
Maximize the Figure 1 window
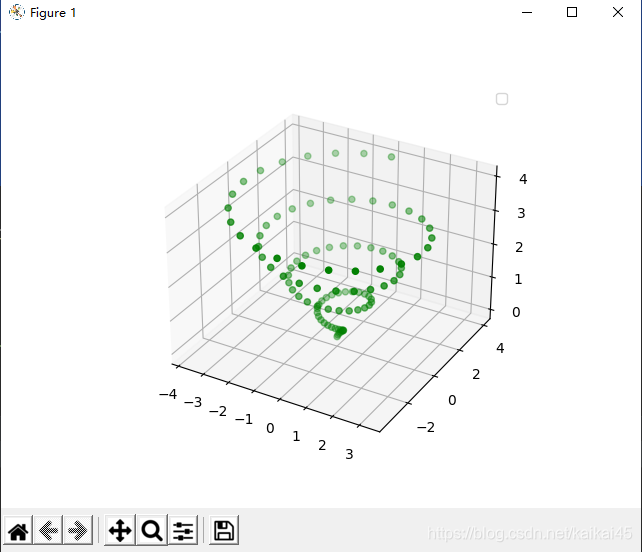tap(572, 12)
